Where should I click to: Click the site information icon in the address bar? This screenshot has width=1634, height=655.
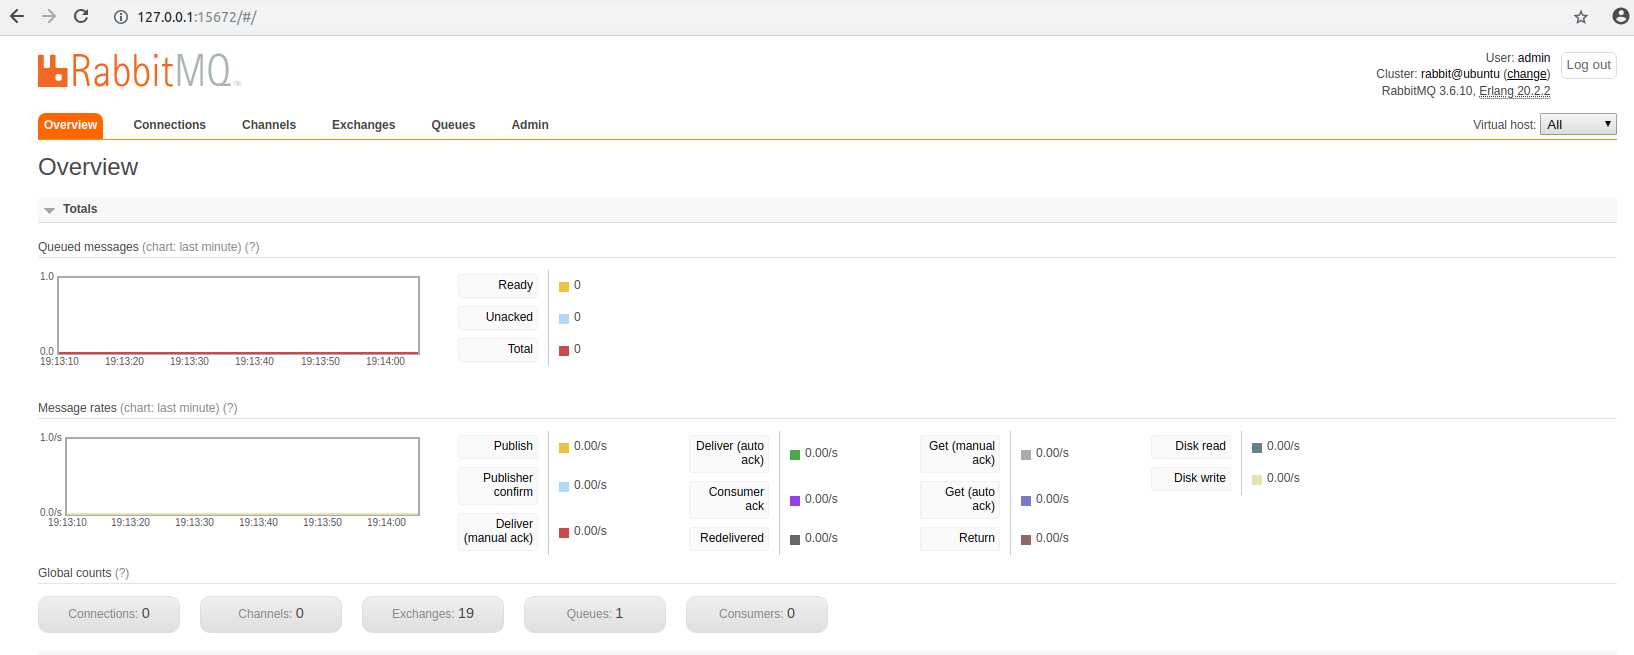point(121,17)
